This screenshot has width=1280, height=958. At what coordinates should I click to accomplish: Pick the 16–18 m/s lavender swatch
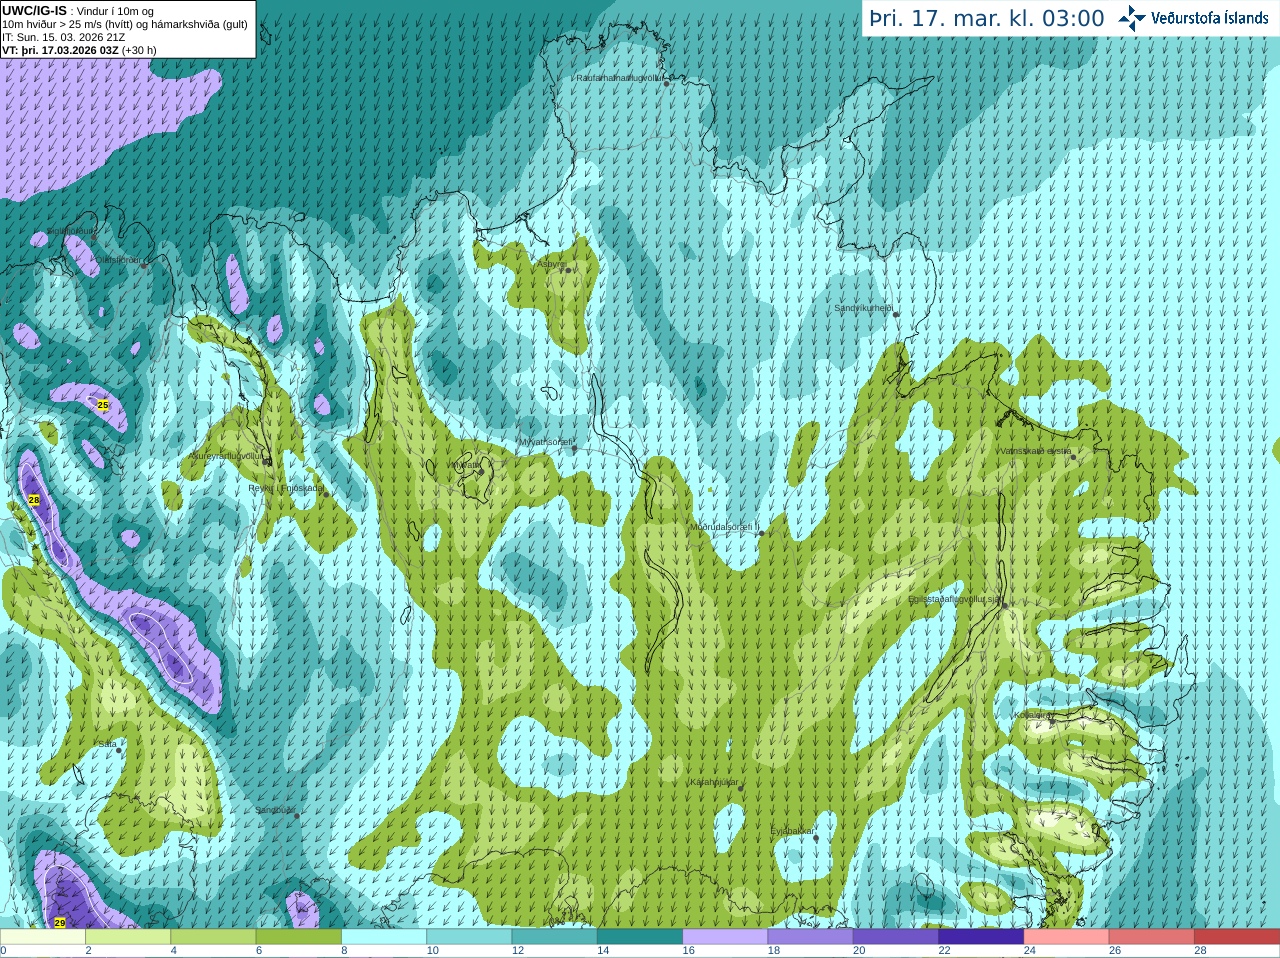[x=725, y=937]
